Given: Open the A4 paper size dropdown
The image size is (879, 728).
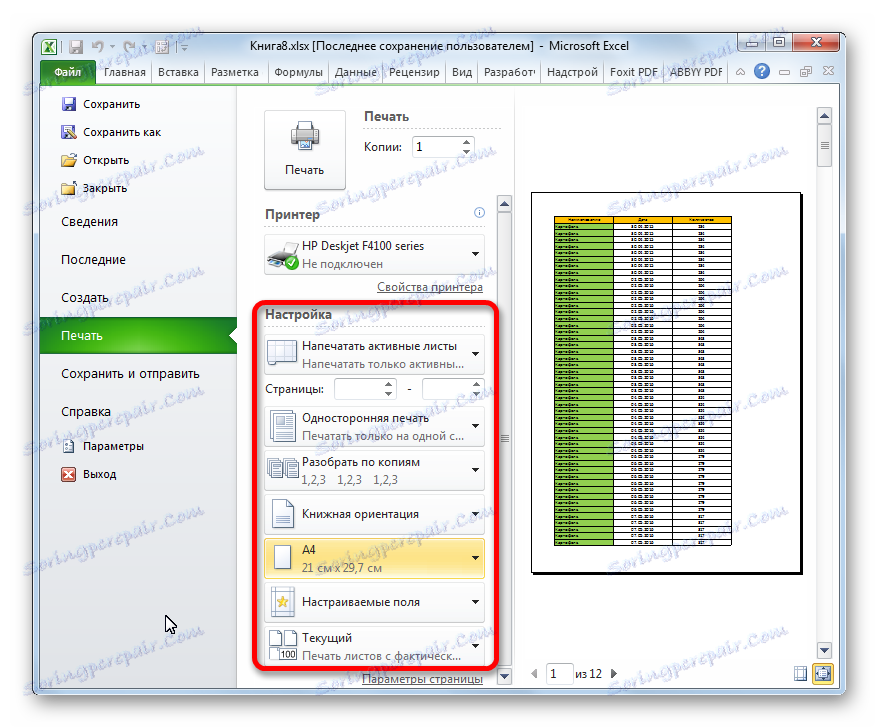Looking at the screenshot, I should click(x=374, y=558).
